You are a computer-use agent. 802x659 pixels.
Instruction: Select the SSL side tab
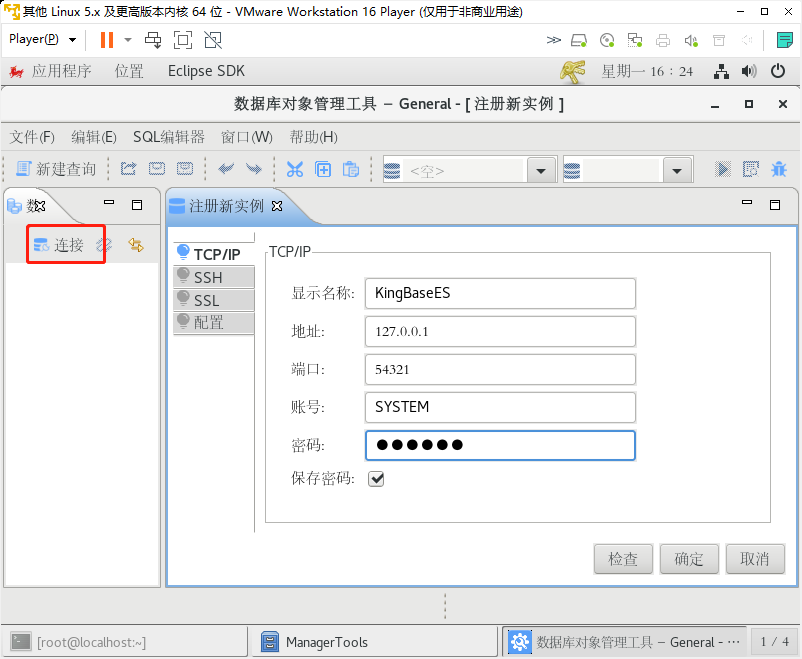click(214, 300)
